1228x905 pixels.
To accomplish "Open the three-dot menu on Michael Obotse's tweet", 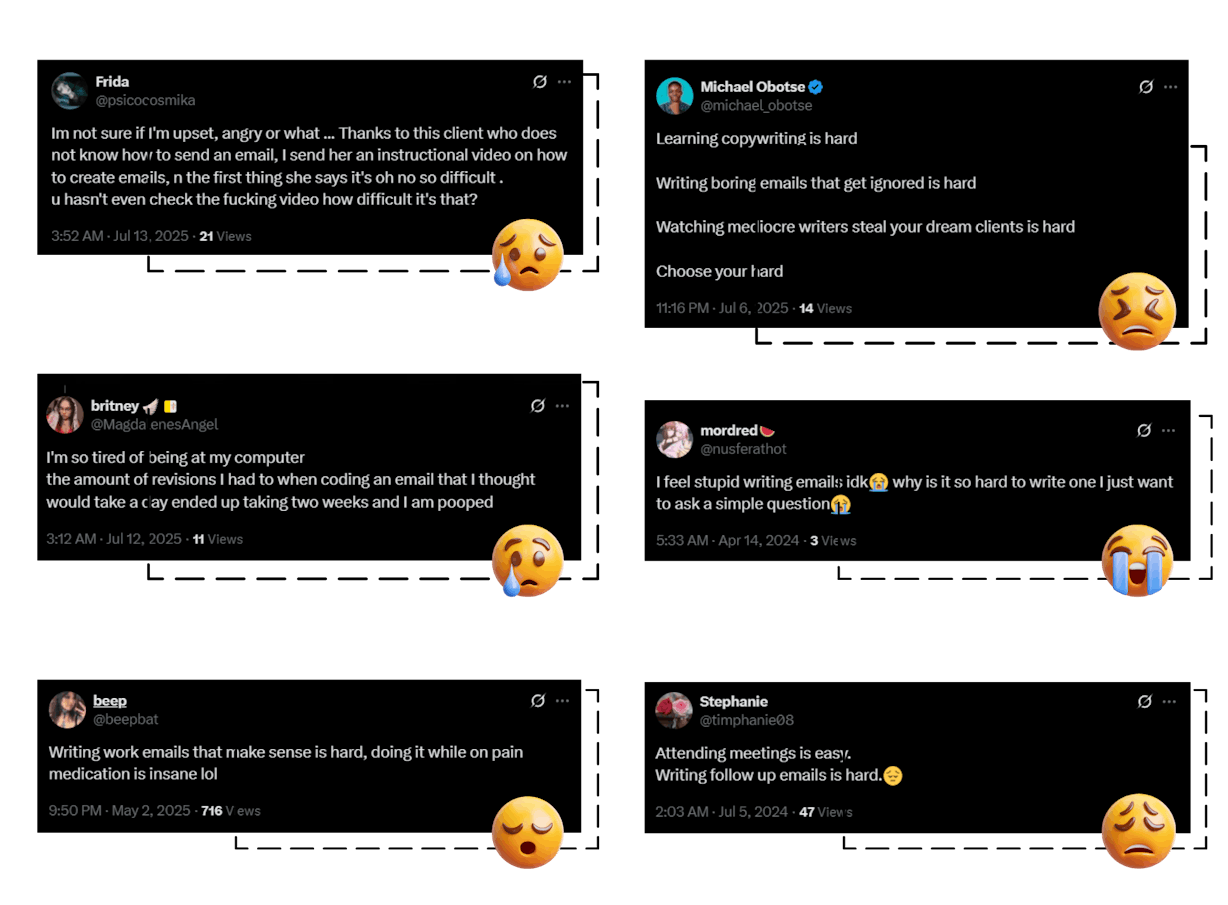I will (x=1170, y=87).
